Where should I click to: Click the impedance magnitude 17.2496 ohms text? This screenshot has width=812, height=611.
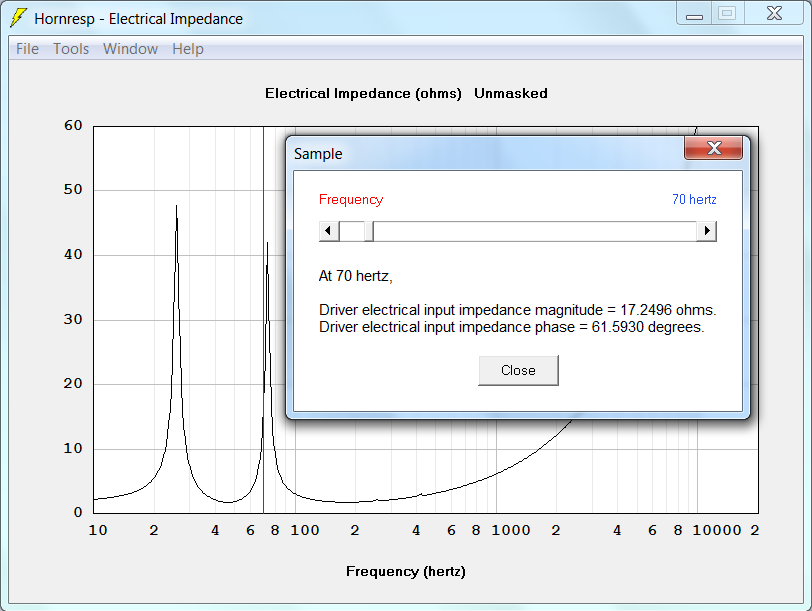(517, 310)
